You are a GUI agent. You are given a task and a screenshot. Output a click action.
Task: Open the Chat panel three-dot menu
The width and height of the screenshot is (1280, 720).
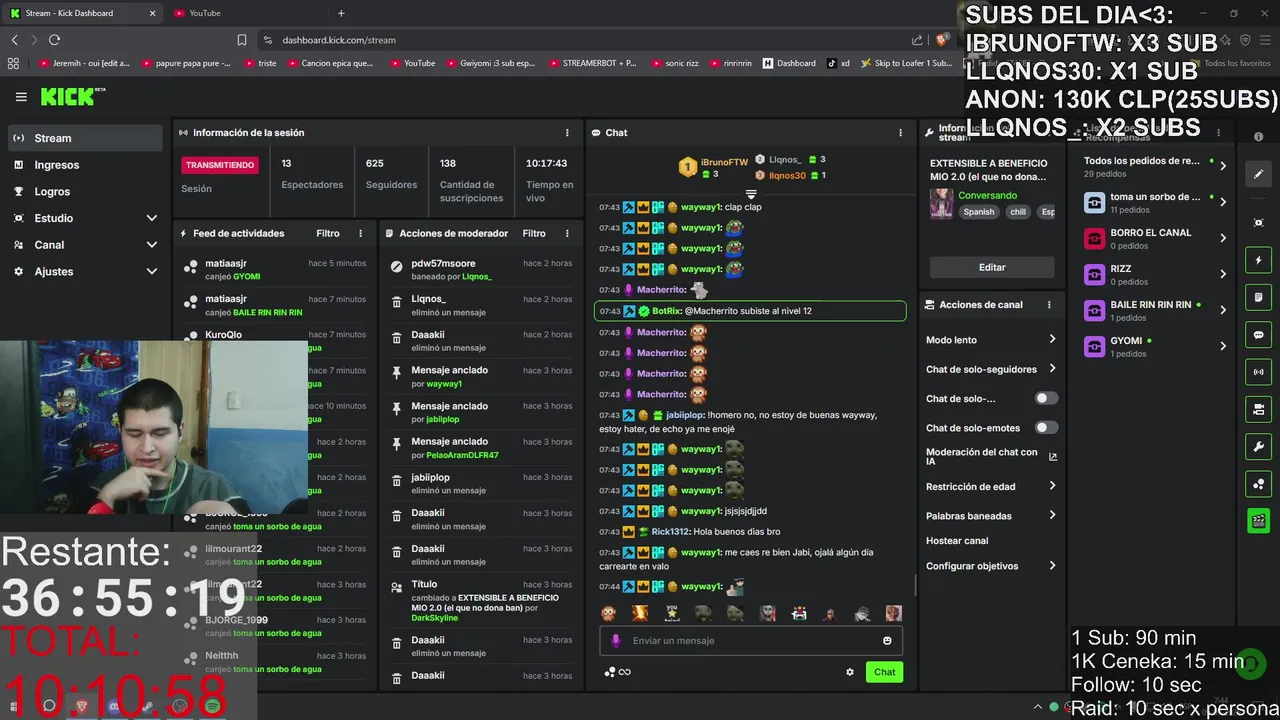click(900, 133)
